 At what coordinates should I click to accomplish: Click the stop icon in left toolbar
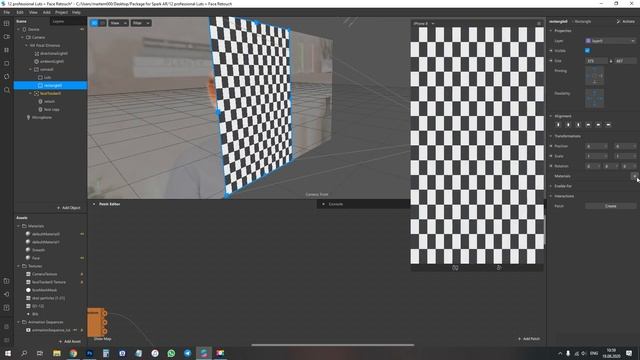[x=7, y=64]
